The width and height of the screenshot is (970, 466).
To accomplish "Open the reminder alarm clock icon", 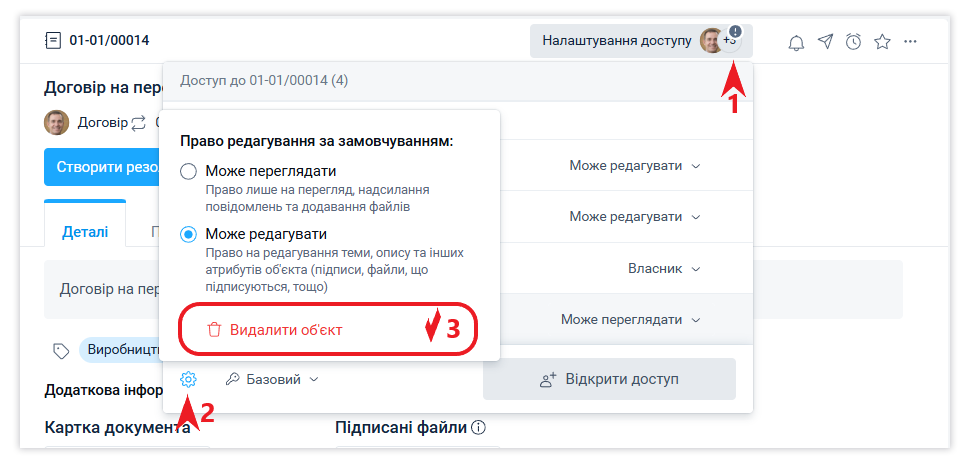I will point(853,42).
